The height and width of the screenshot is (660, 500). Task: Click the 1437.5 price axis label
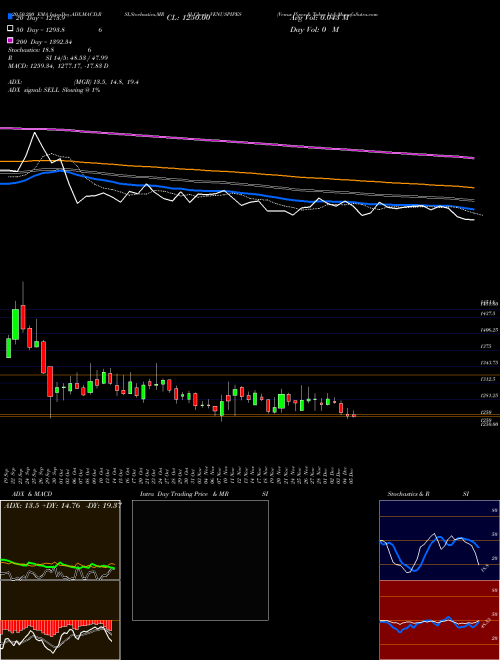coord(488,313)
